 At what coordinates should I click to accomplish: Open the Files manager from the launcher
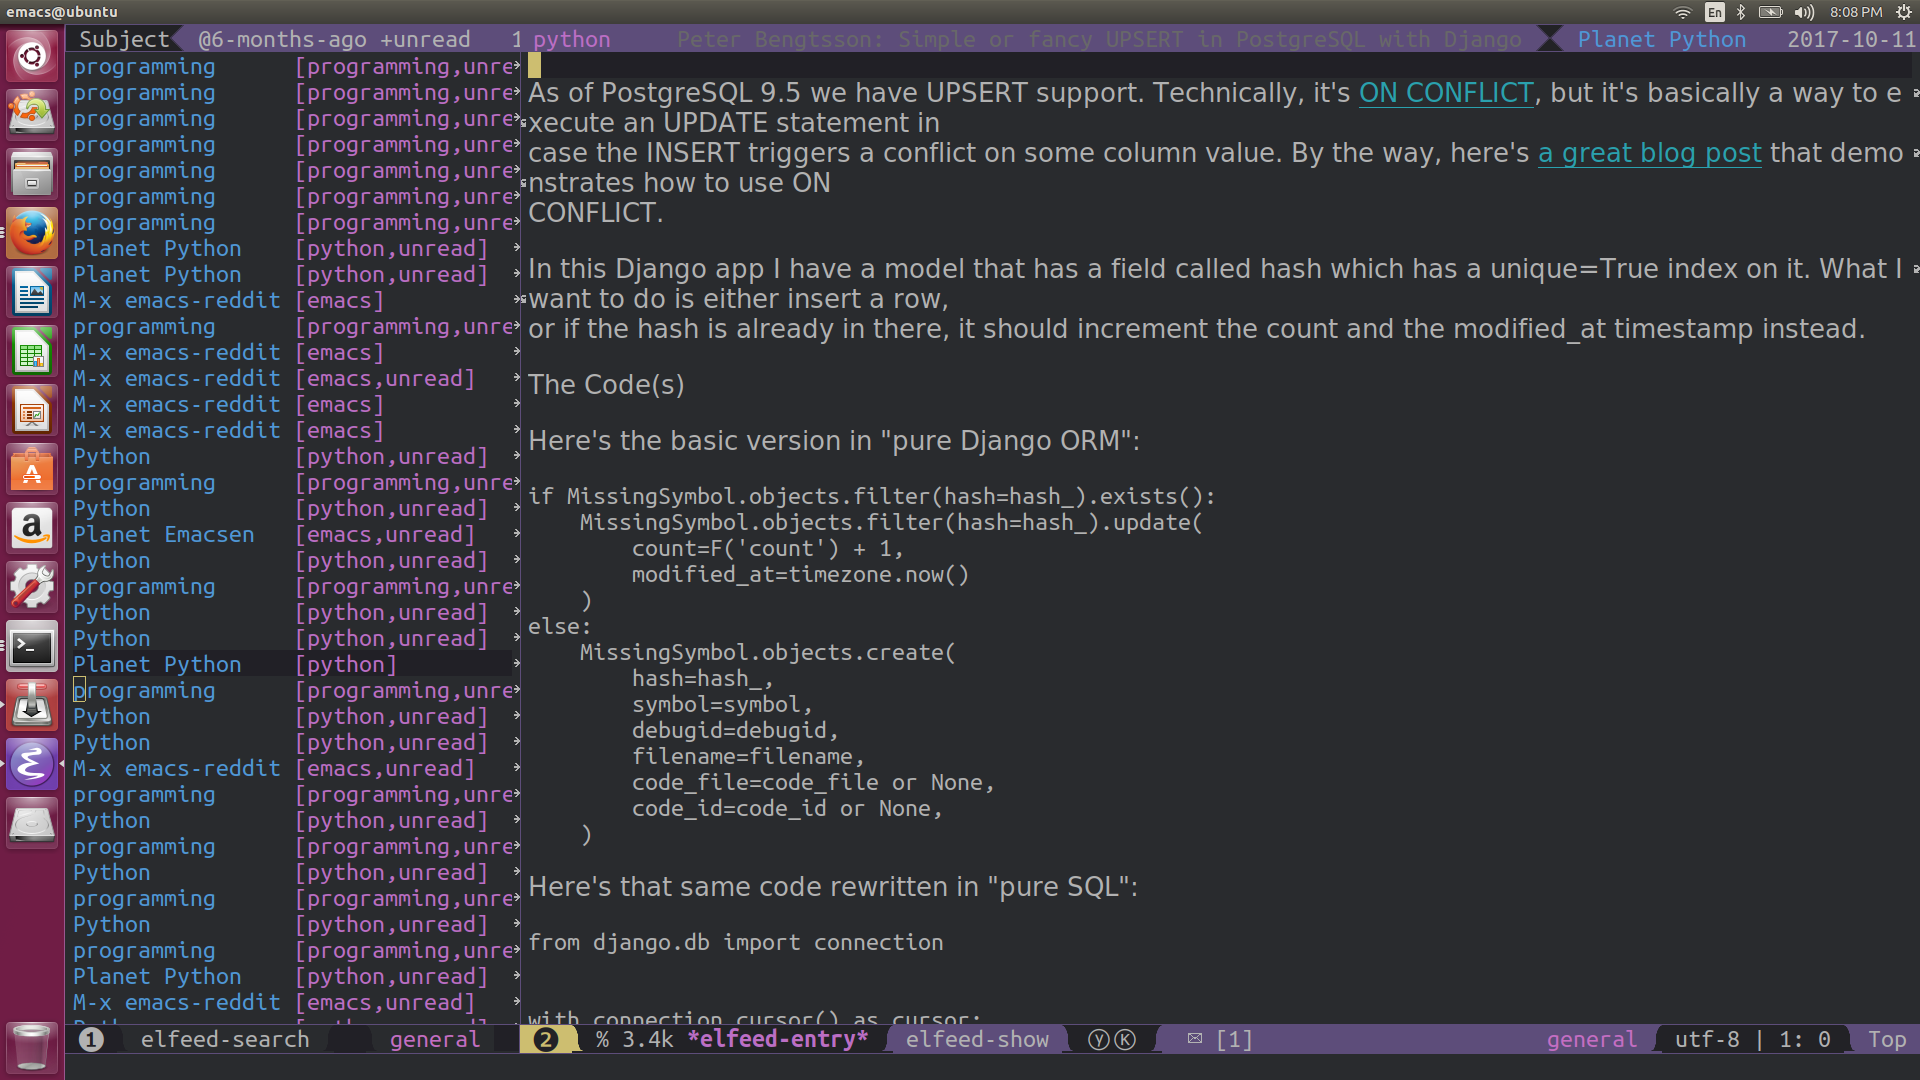click(32, 173)
